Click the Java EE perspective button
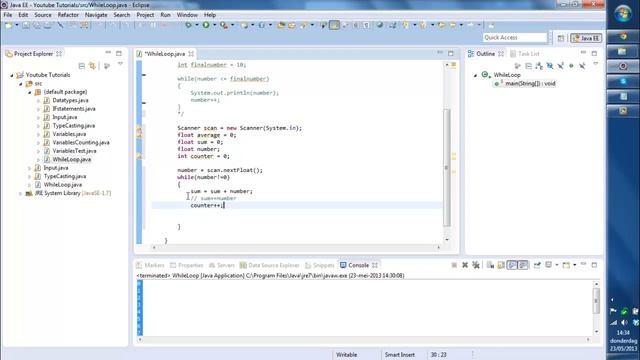The height and width of the screenshot is (360, 640). tap(586, 38)
